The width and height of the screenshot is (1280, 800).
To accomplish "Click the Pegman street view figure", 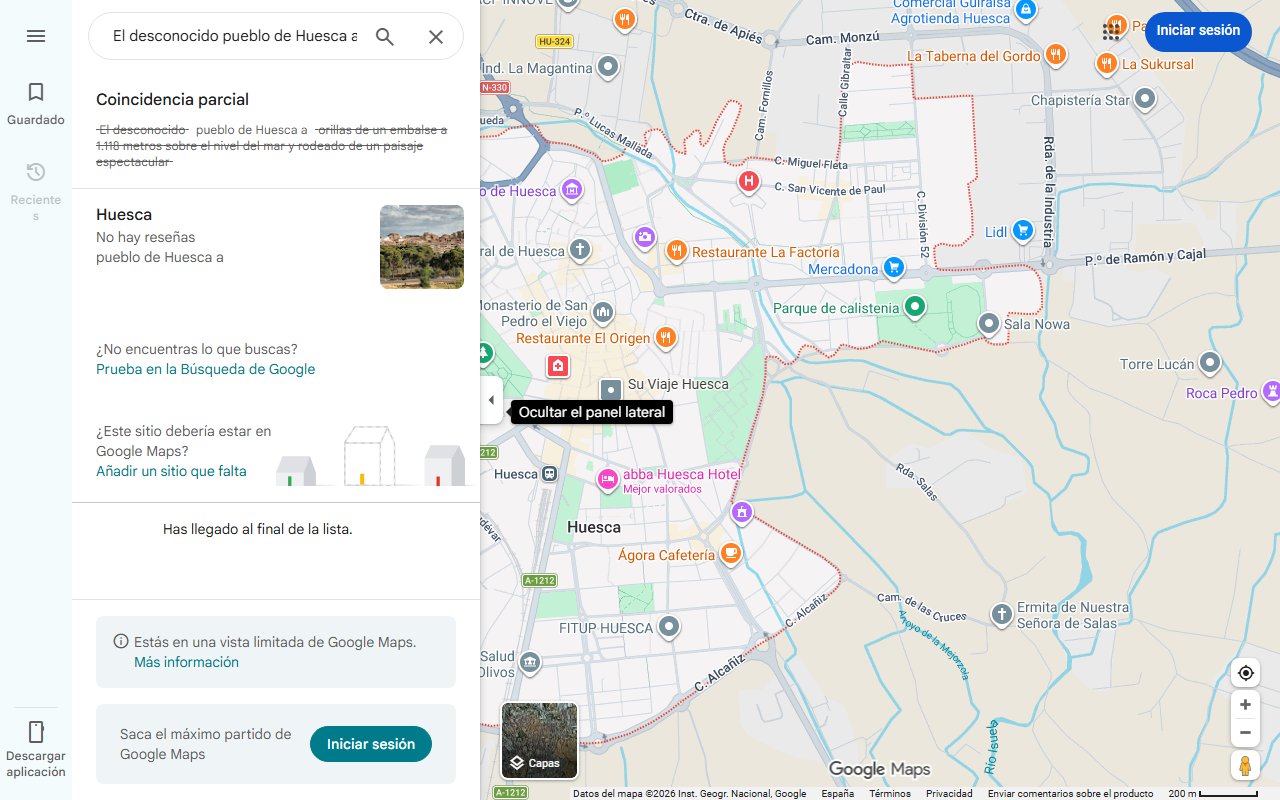I will click(1245, 765).
